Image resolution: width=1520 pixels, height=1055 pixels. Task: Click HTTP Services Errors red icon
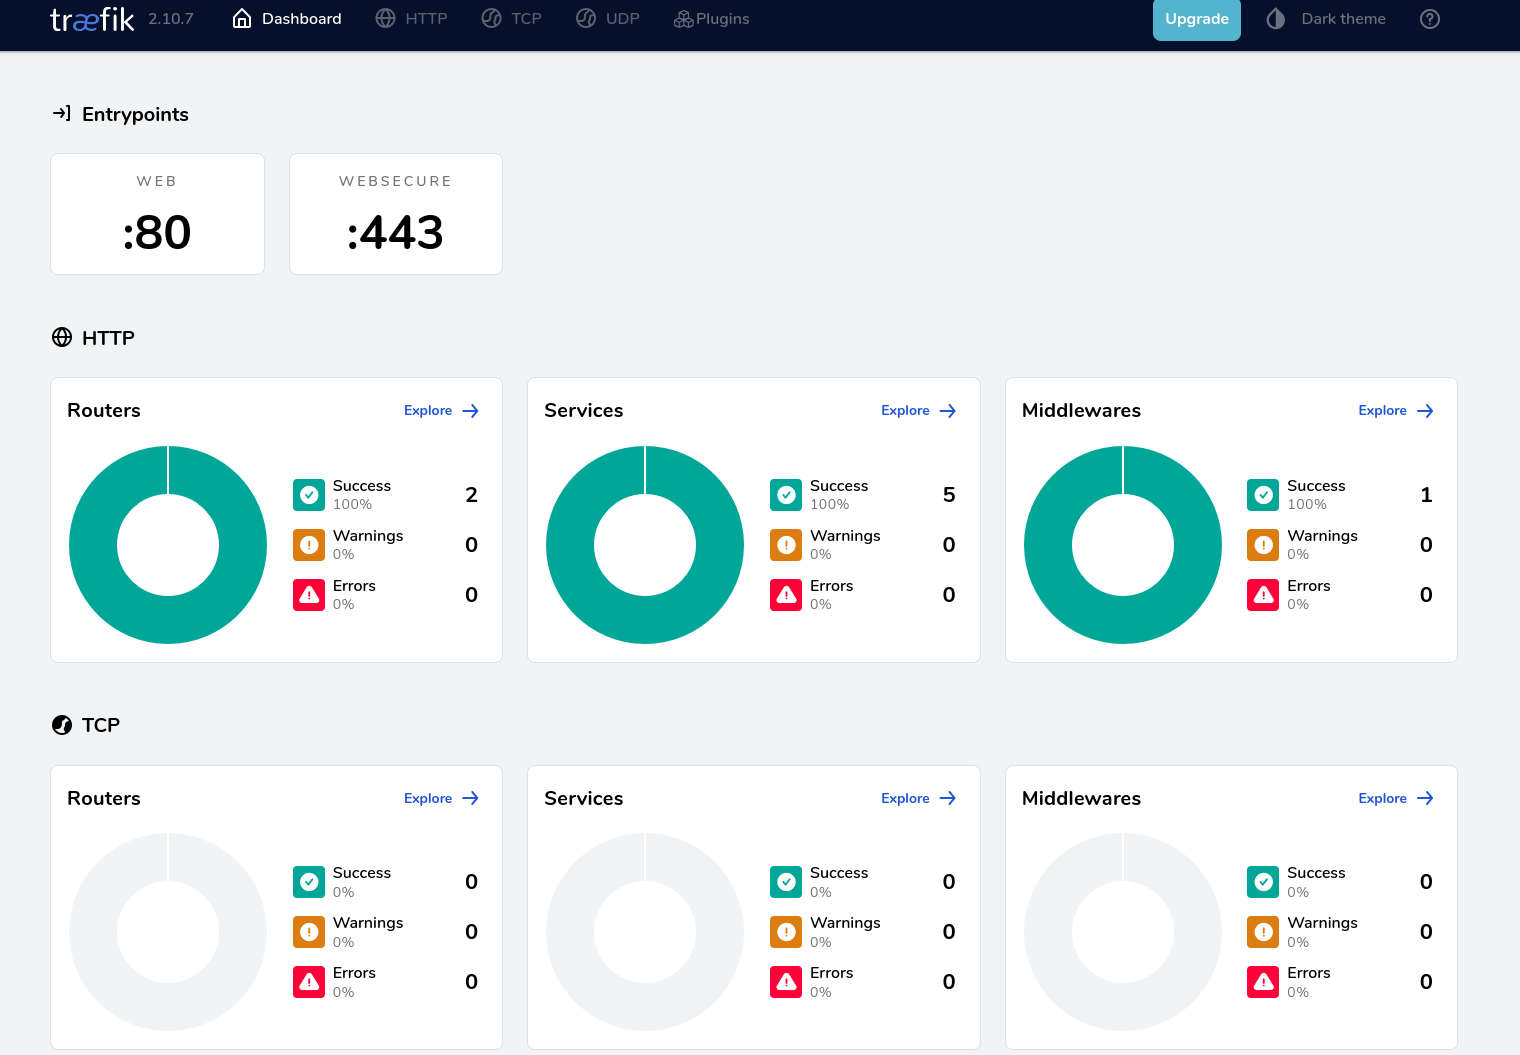coord(786,595)
